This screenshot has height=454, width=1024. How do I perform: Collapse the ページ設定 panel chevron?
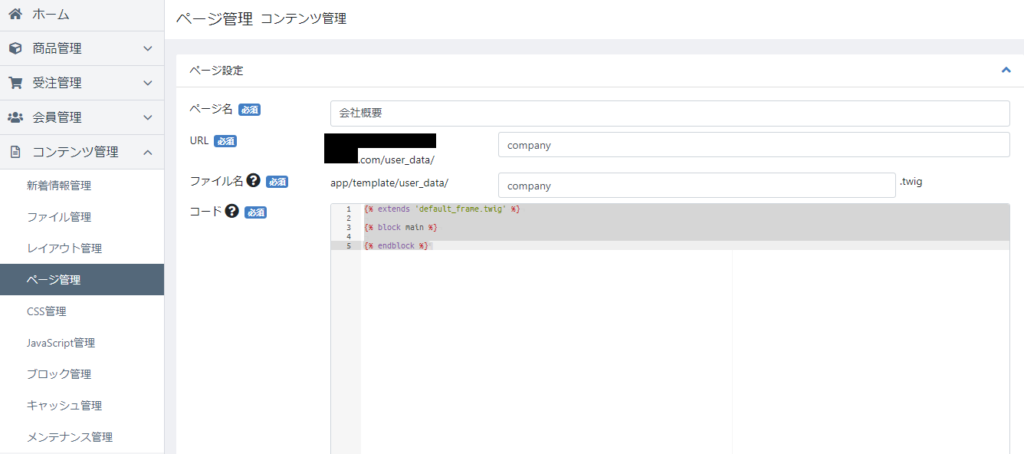click(1005, 70)
